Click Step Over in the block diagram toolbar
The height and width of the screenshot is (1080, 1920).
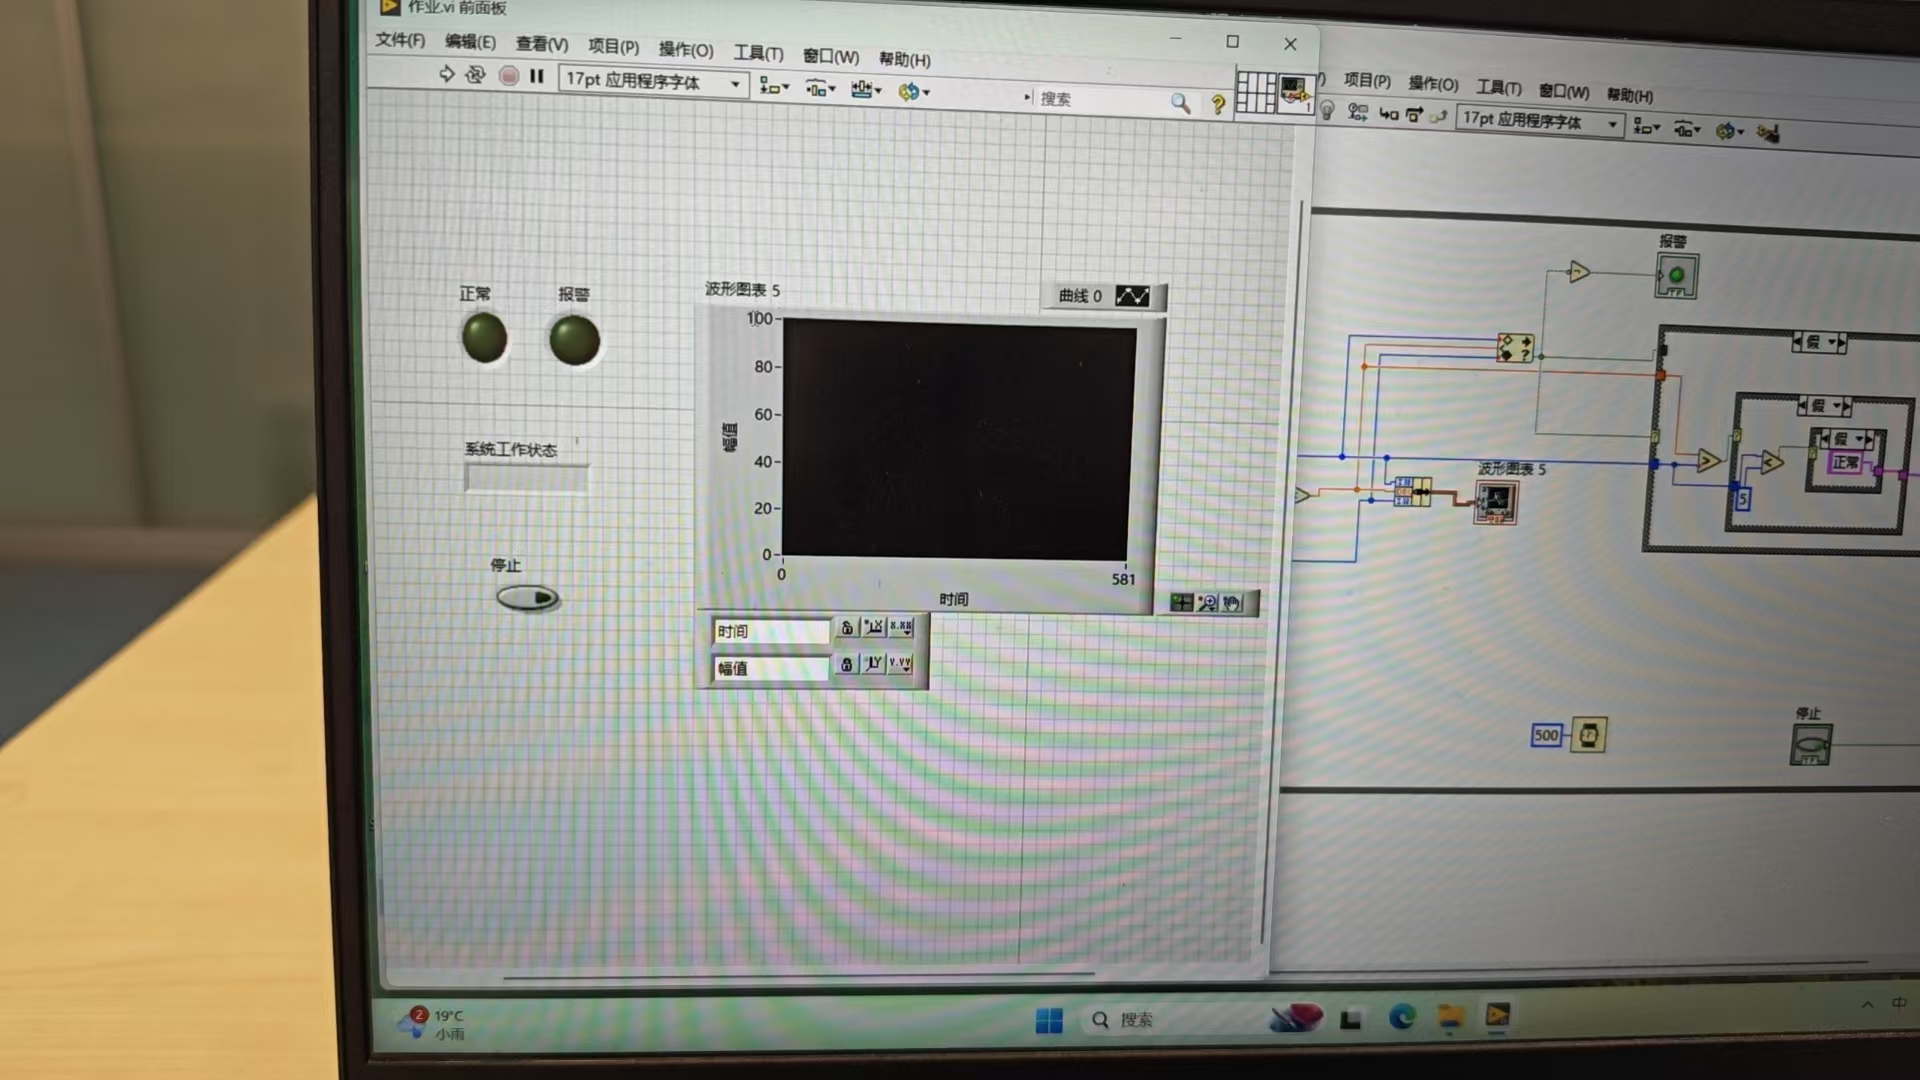pos(1414,116)
